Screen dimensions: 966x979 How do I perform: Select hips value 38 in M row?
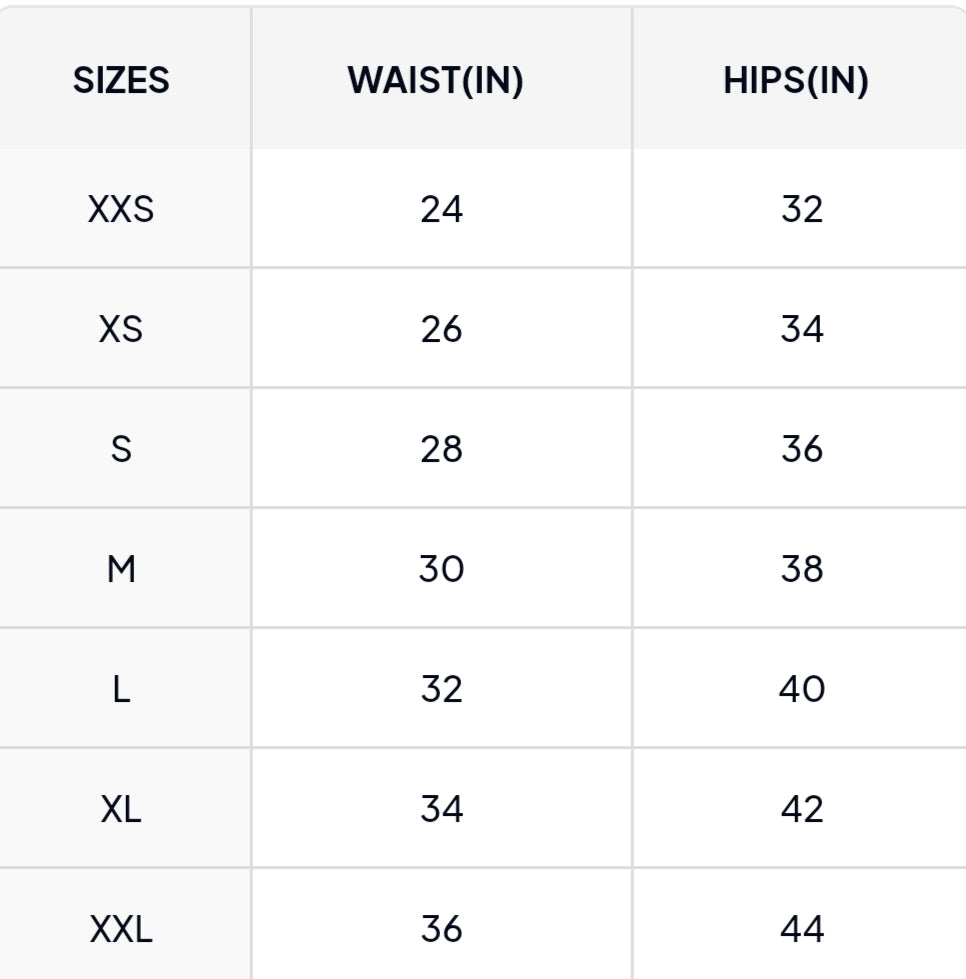coord(802,569)
